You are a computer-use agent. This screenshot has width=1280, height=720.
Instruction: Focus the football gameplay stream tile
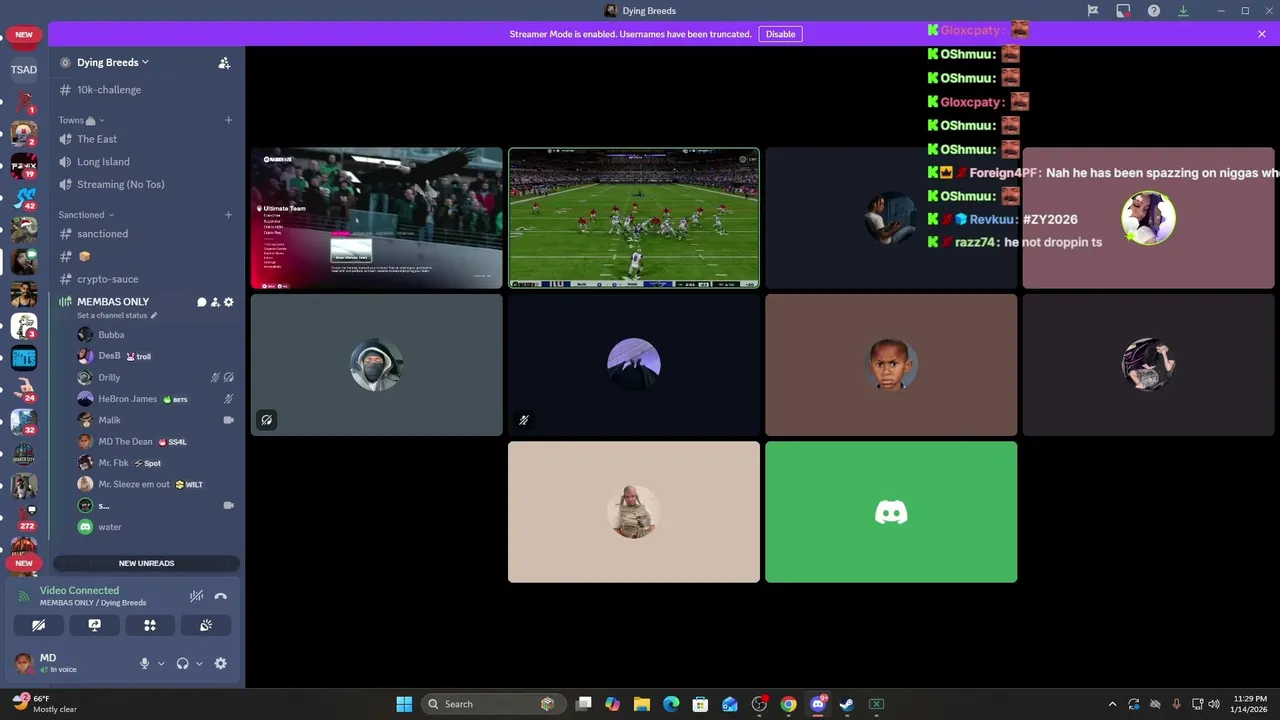coord(634,218)
